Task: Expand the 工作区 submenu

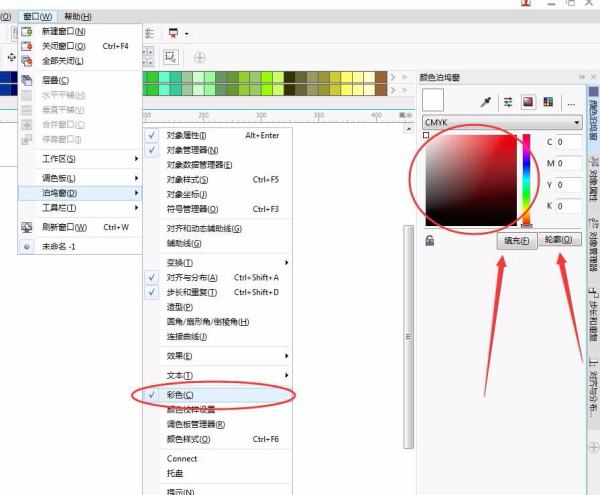Action: click(x=80, y=159)
